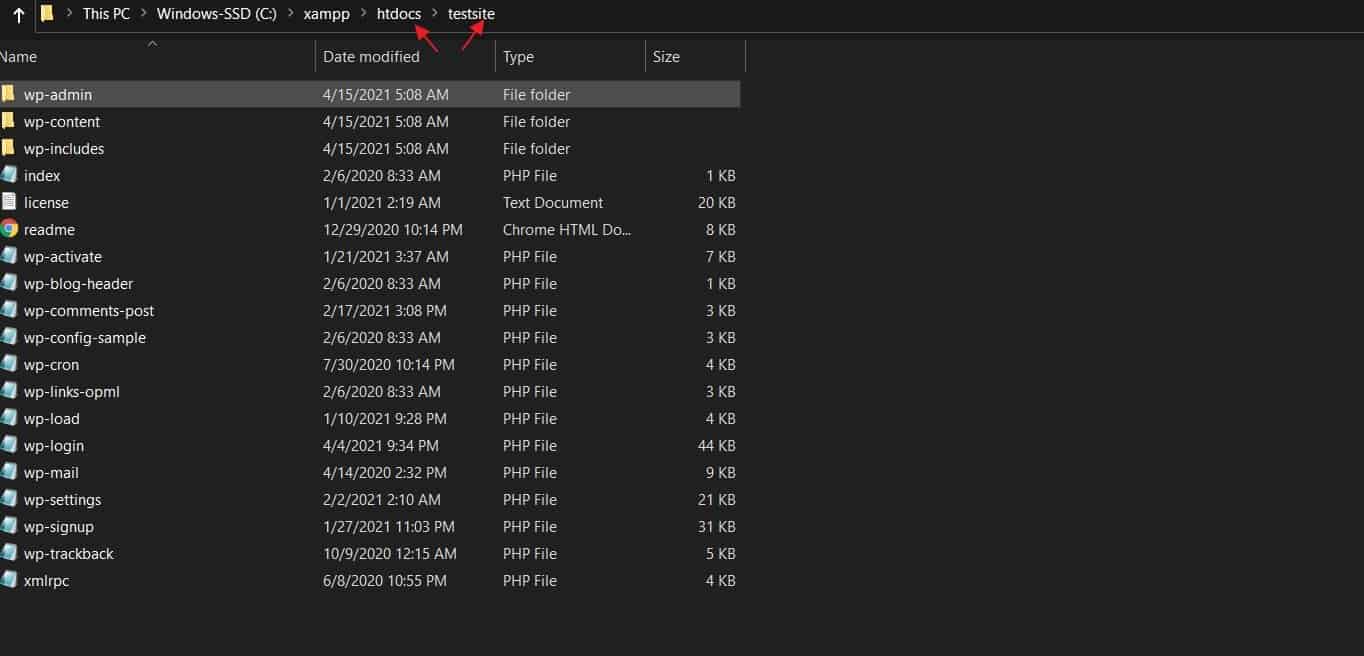Select the wp-content folder icon
Viewport: 1364px width, 656px height.
click(x=8, y=121)
